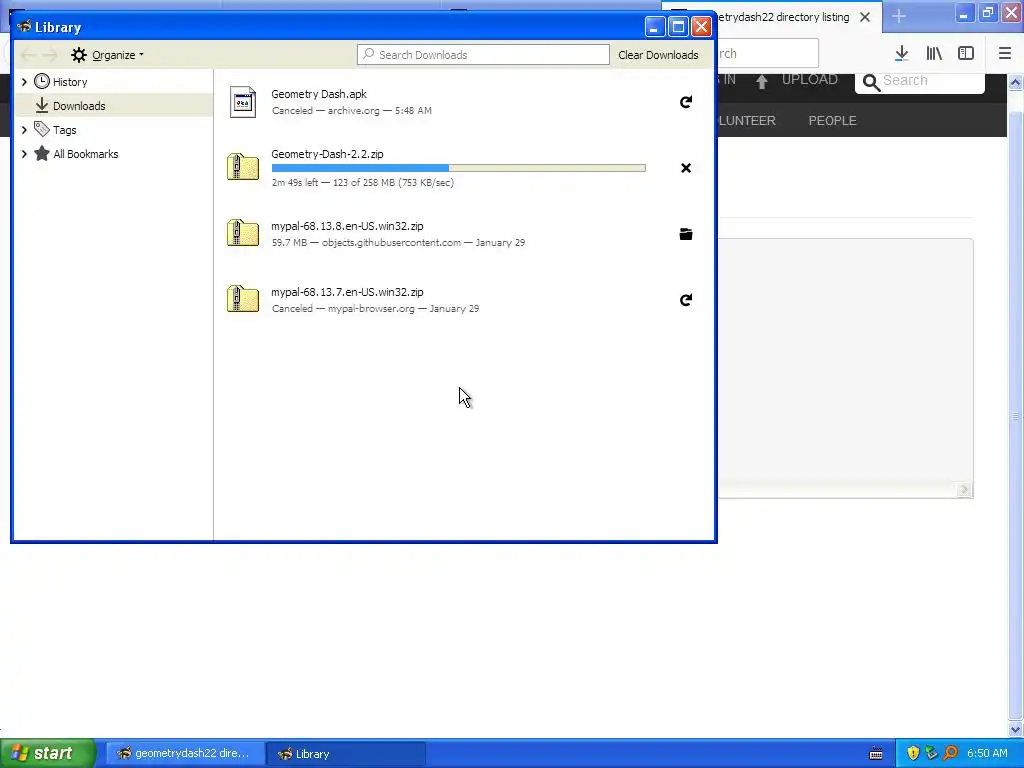Image resolution: width=1024 pixels, height=768 pixels.
Task: Select Downloads in the Library sidebar
Action: click(x=114, y=106)
